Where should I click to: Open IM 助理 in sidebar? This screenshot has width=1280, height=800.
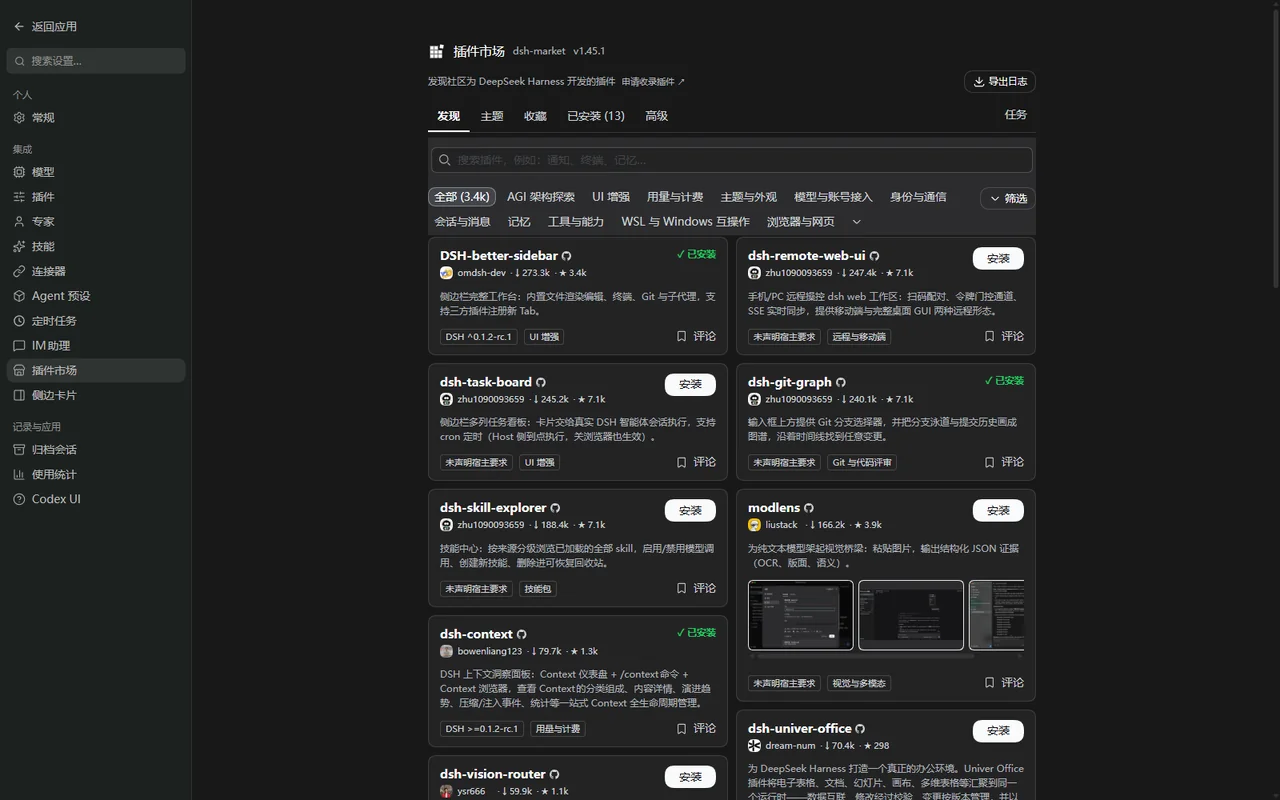click(x=96, y=345)
